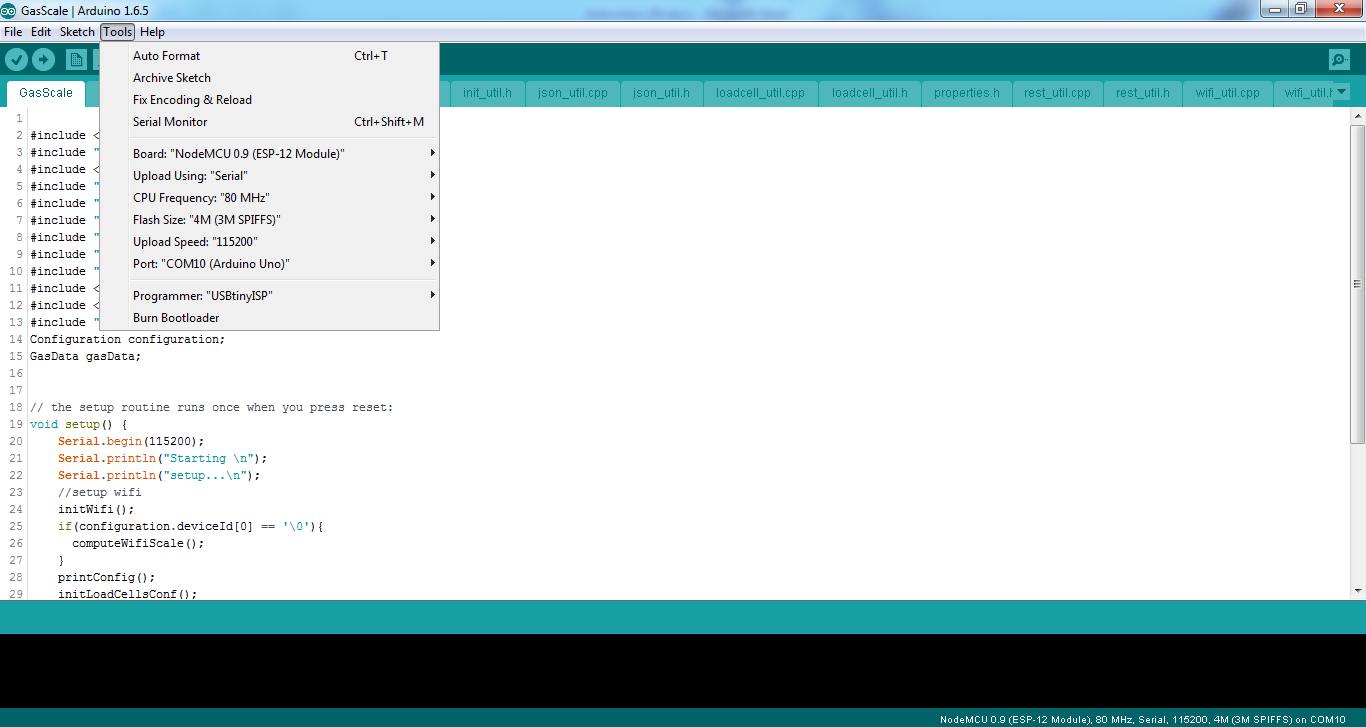Expand the Flash Size submenu

coord(285,219)
